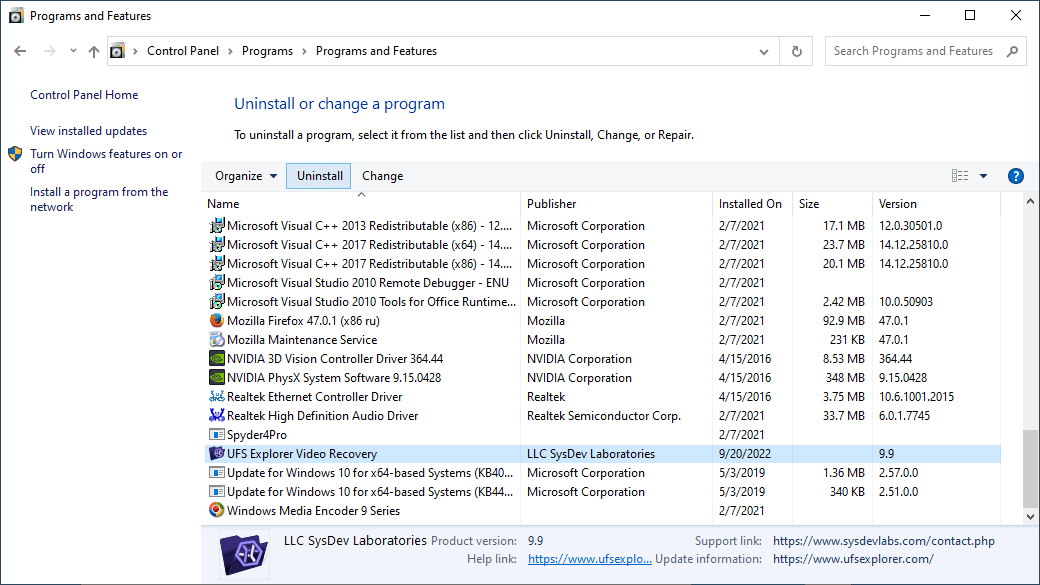Image resolution: width=1040 pixels, height=585 pixels.
Task: Click the change view icon
Action: click(x=960, y=176)
